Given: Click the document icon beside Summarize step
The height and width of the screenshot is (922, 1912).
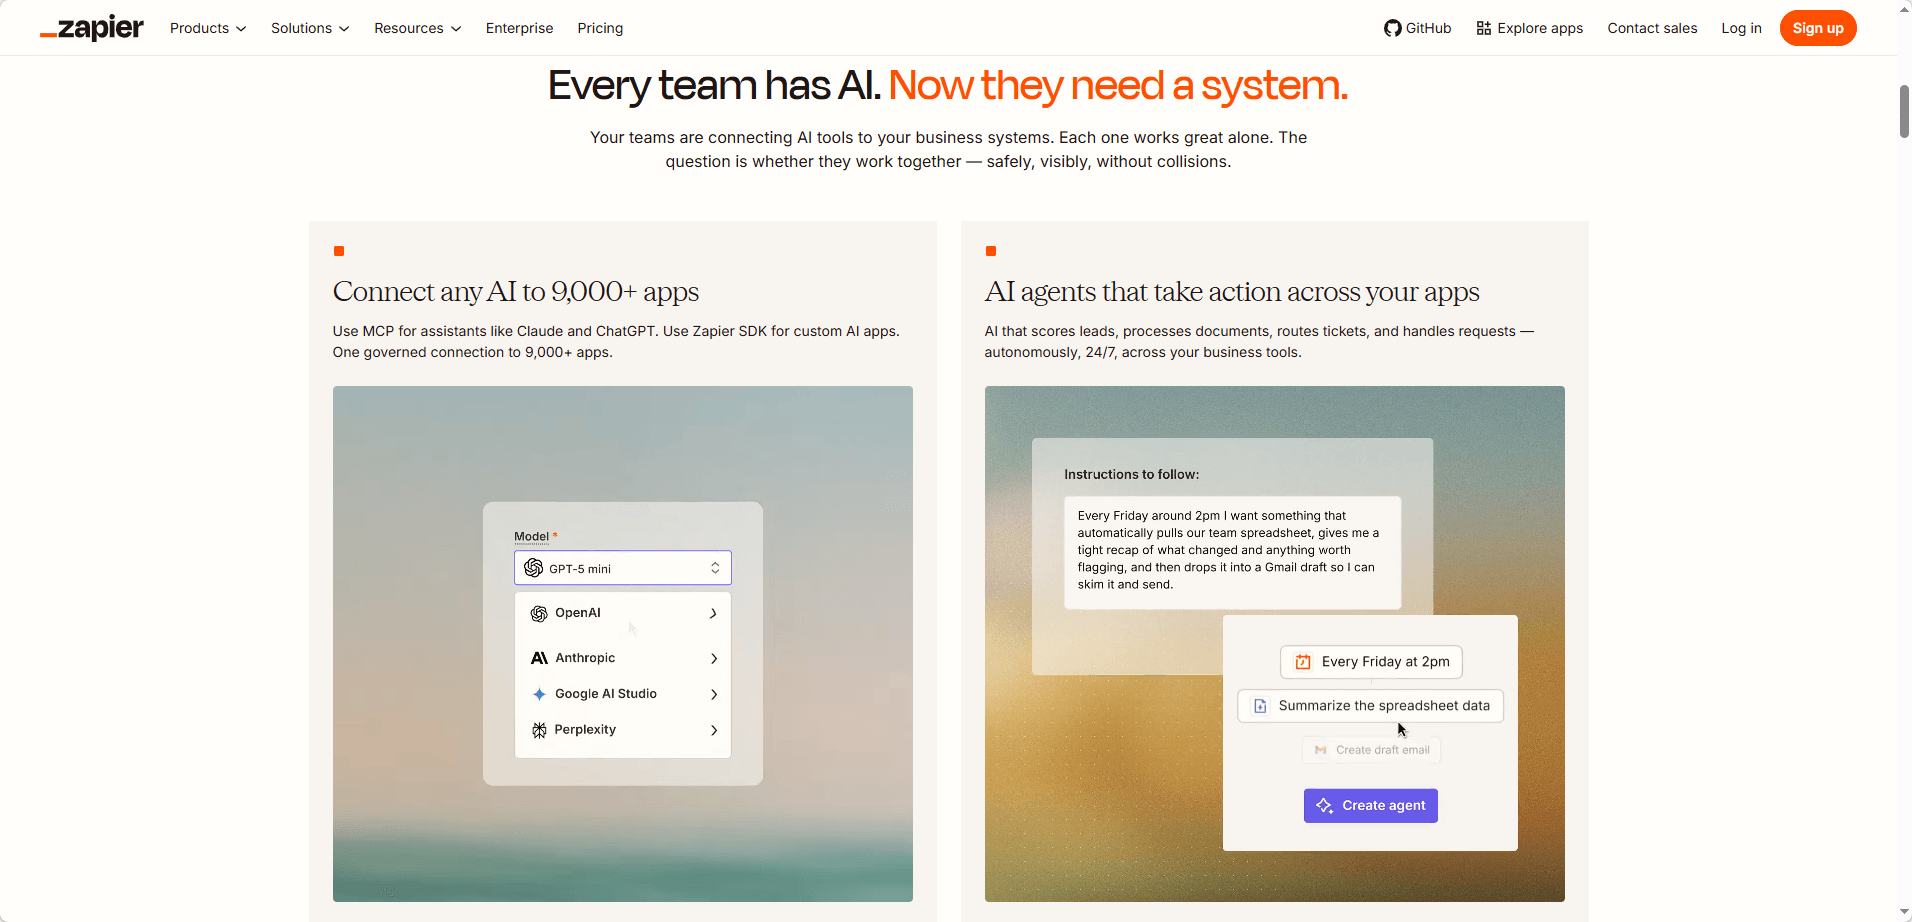Looking at the screenshot, I should click(1260, 706).
